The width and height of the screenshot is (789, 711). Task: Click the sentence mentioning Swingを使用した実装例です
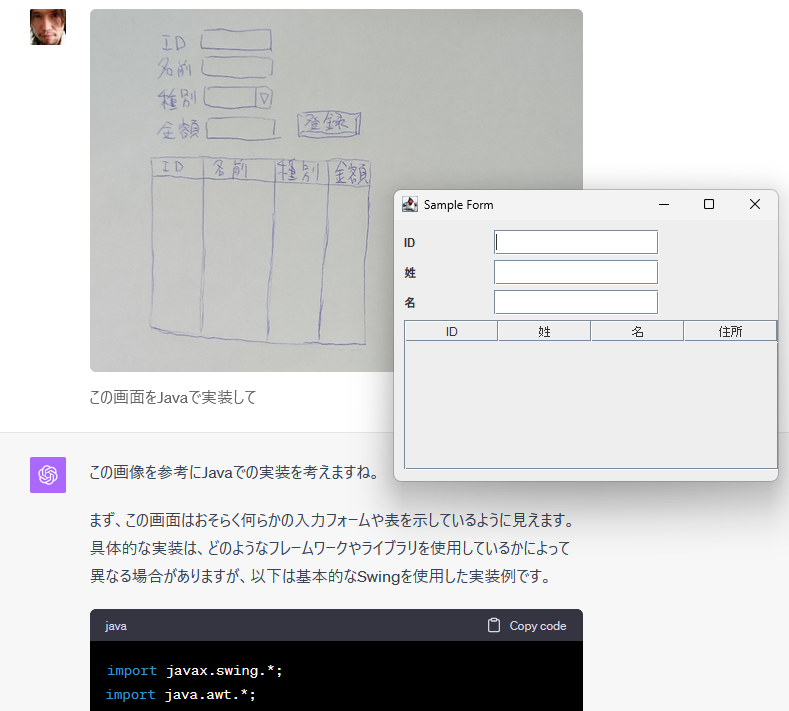(322, 576)
